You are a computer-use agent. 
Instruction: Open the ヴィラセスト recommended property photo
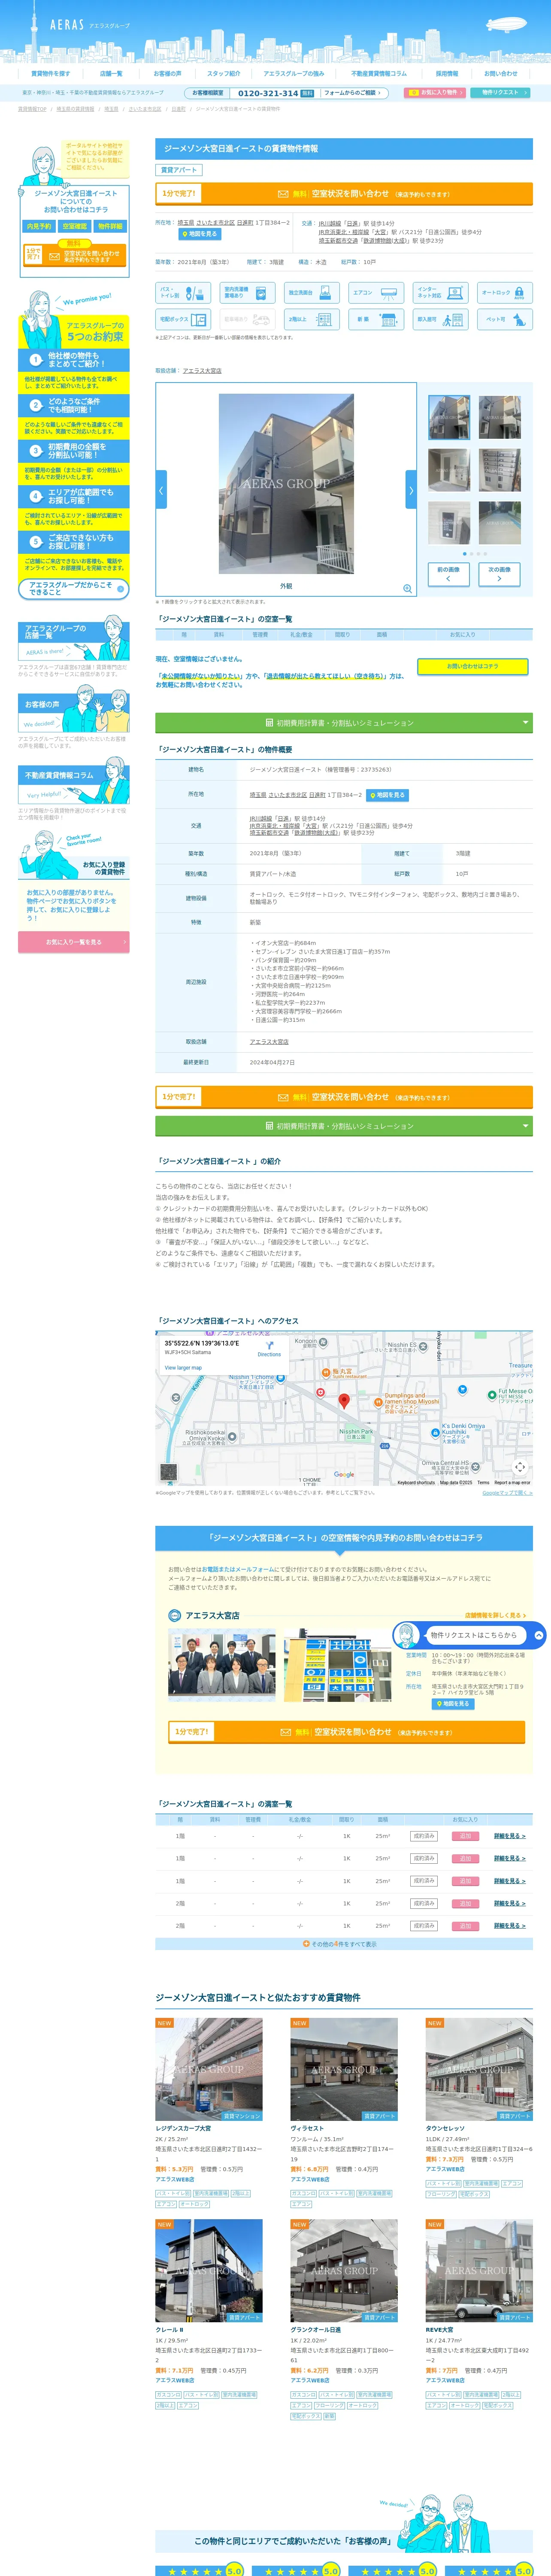tap(344, 2070)
